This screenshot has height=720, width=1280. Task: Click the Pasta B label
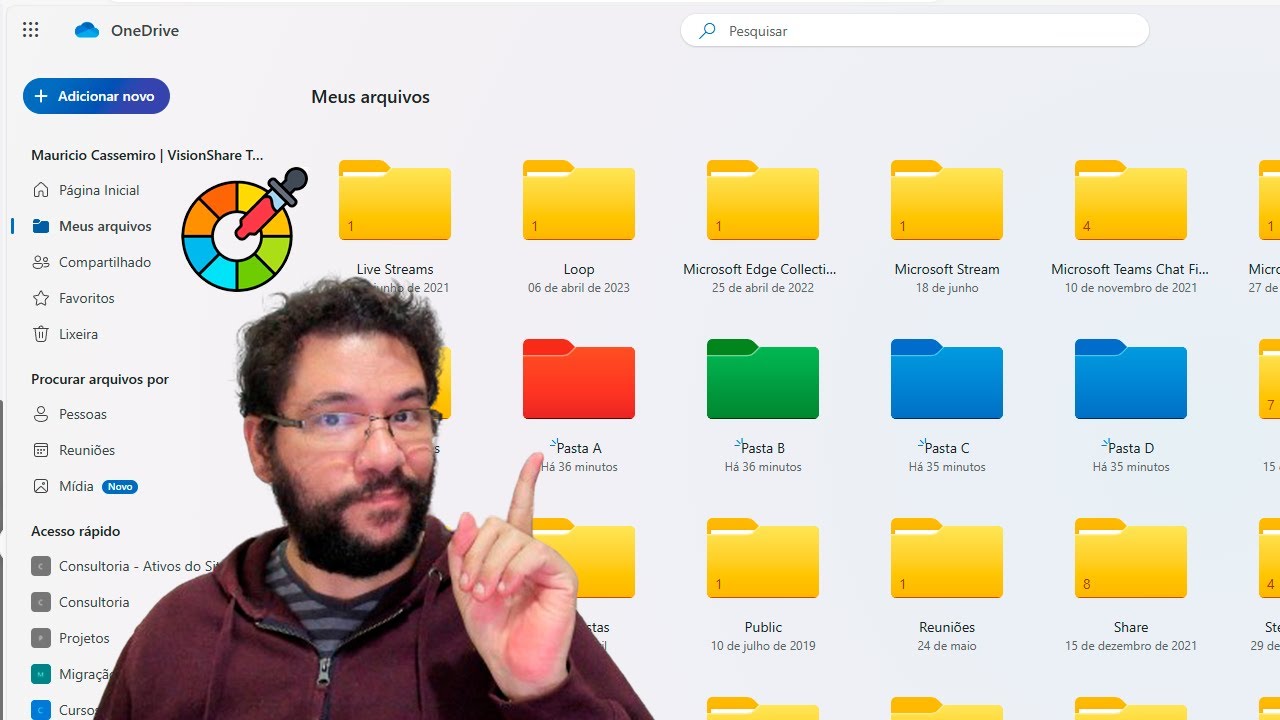point(763,448)
